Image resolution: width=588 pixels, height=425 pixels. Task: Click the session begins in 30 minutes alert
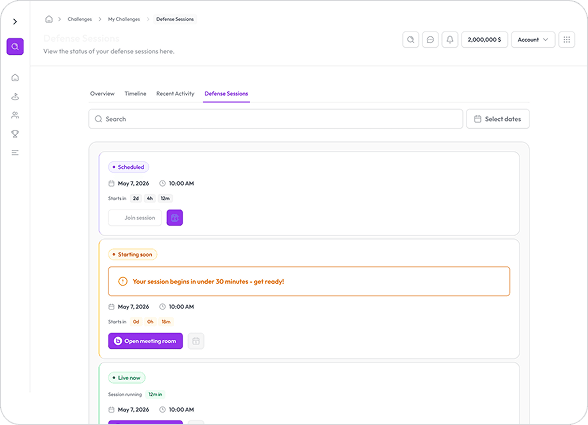309,281
